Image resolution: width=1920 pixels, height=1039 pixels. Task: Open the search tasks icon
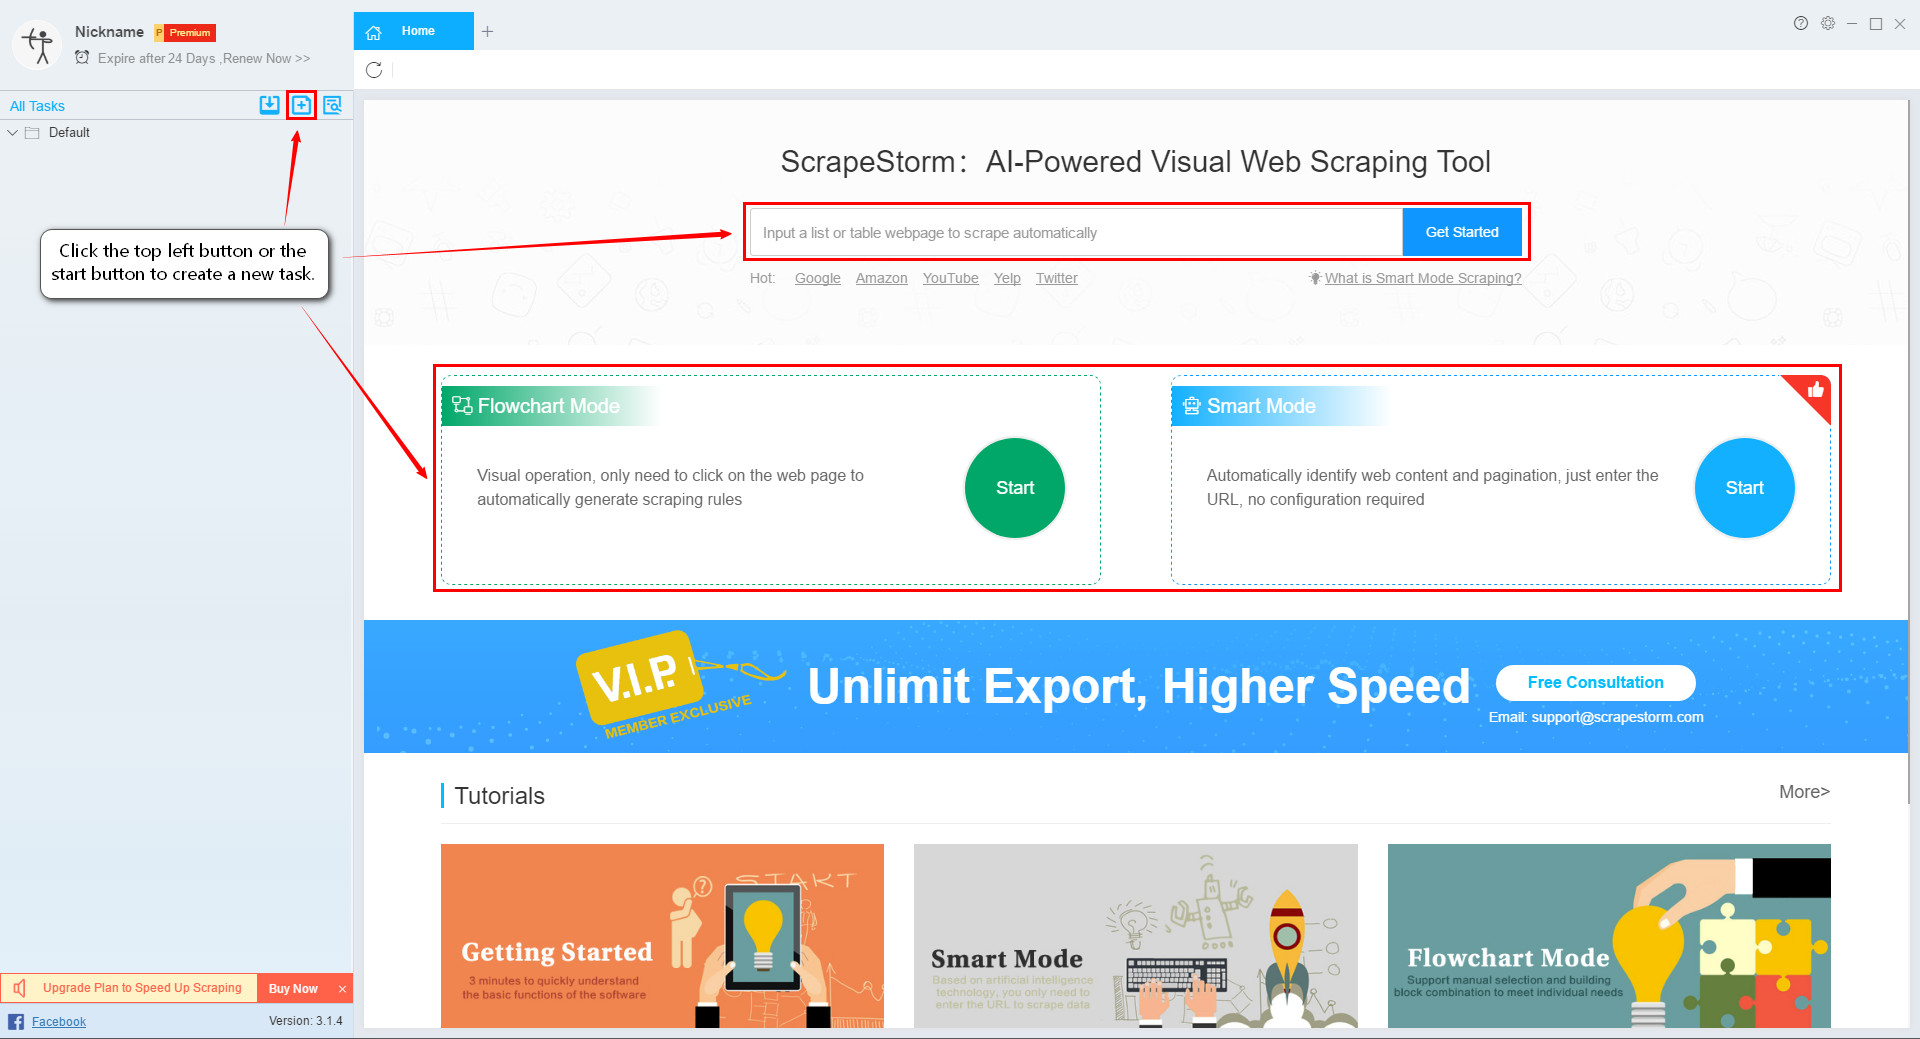(x=332, y=105)
